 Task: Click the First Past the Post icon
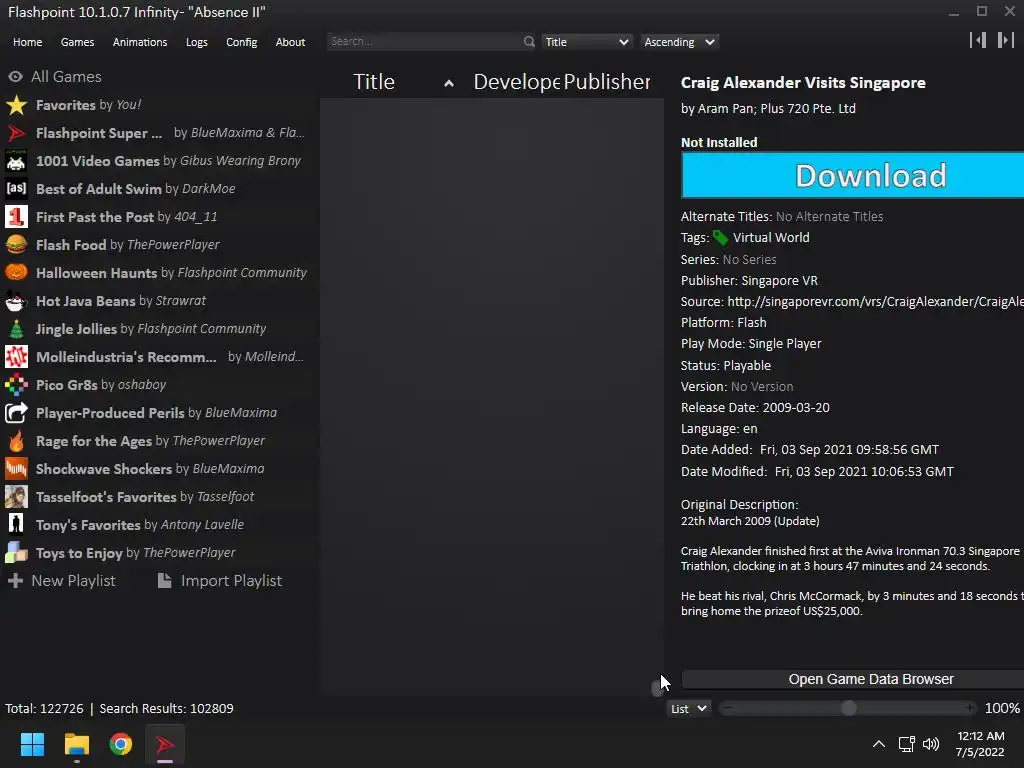[x=16, y=217]
